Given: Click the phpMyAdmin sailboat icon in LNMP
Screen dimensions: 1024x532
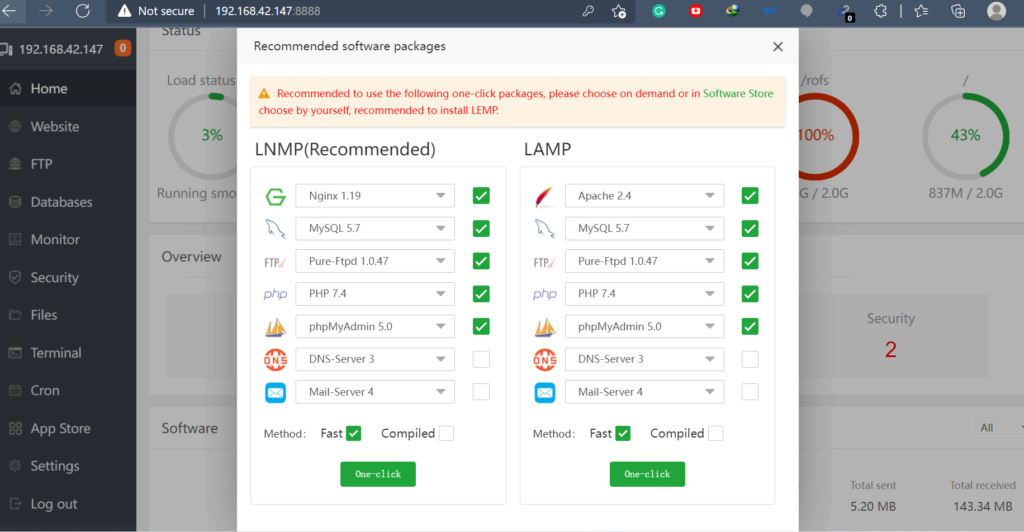Looking at the screenshot, I should click(276, 327).
